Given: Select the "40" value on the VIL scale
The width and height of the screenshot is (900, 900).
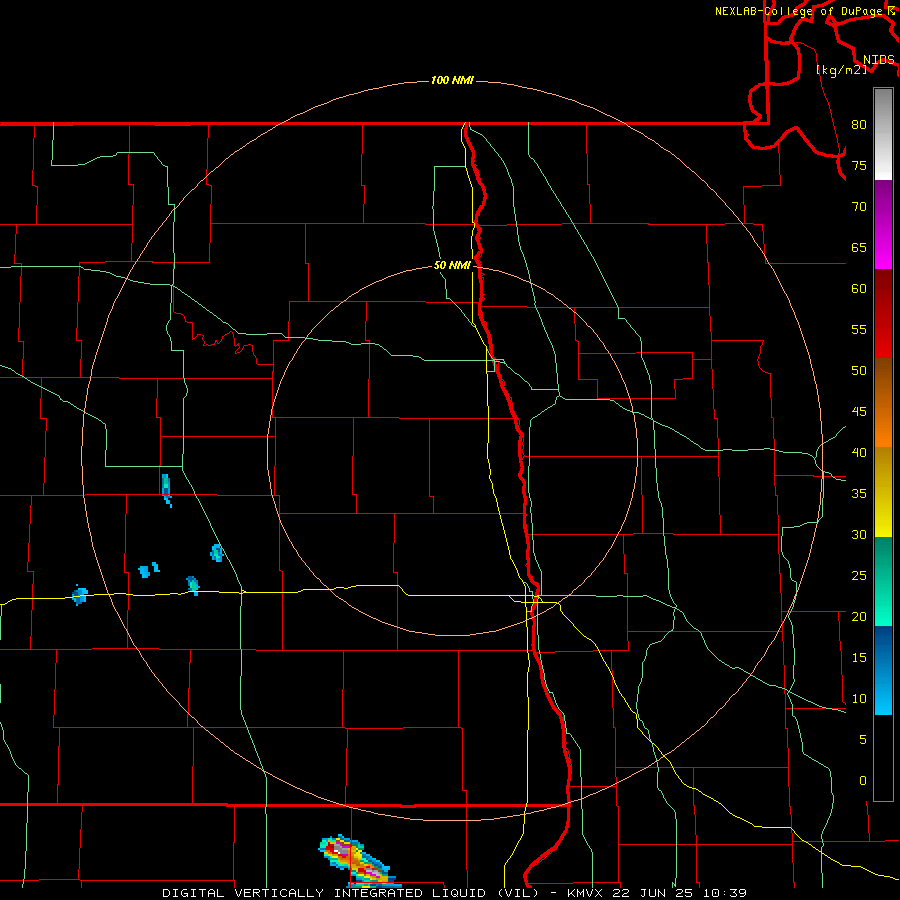Looking at the screenshot, I should (x=859, y=452).
